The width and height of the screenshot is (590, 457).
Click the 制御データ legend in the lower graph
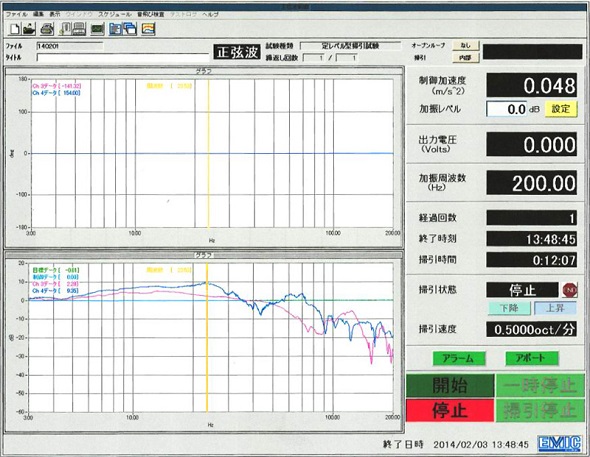[x=56, y=277]
